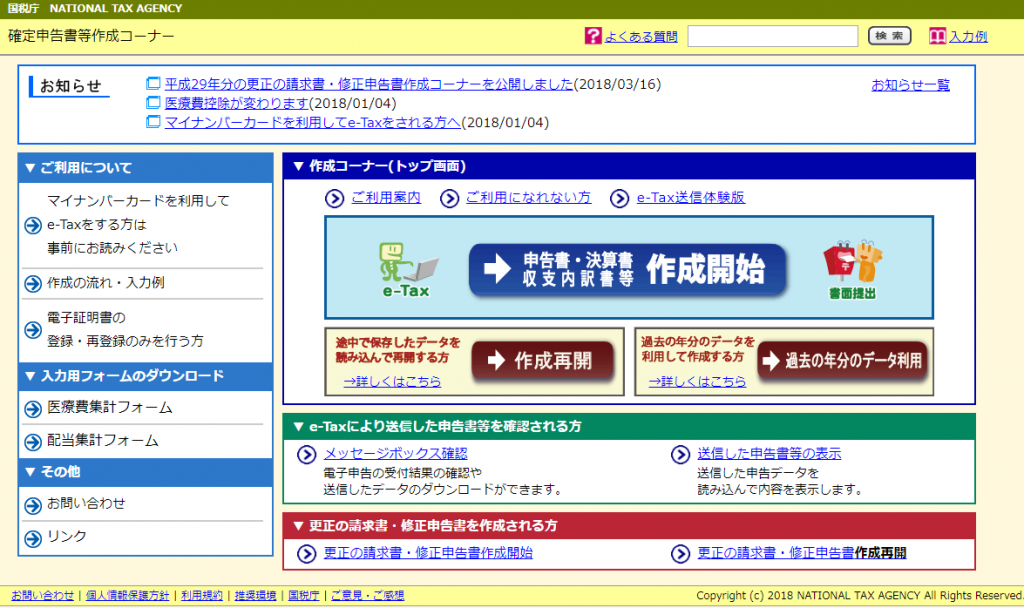
Task: Click the 書面提出 mailbox mascot icon
Action: tap(853, 264)
